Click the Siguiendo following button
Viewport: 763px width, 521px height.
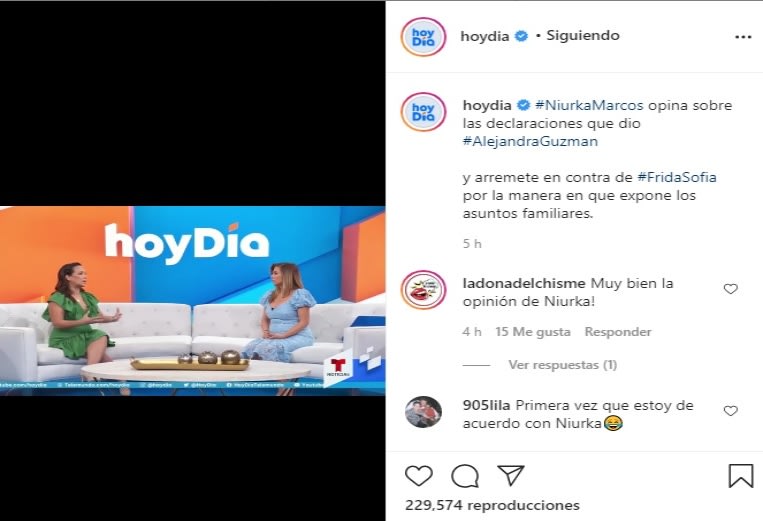[x=582, y=36]
